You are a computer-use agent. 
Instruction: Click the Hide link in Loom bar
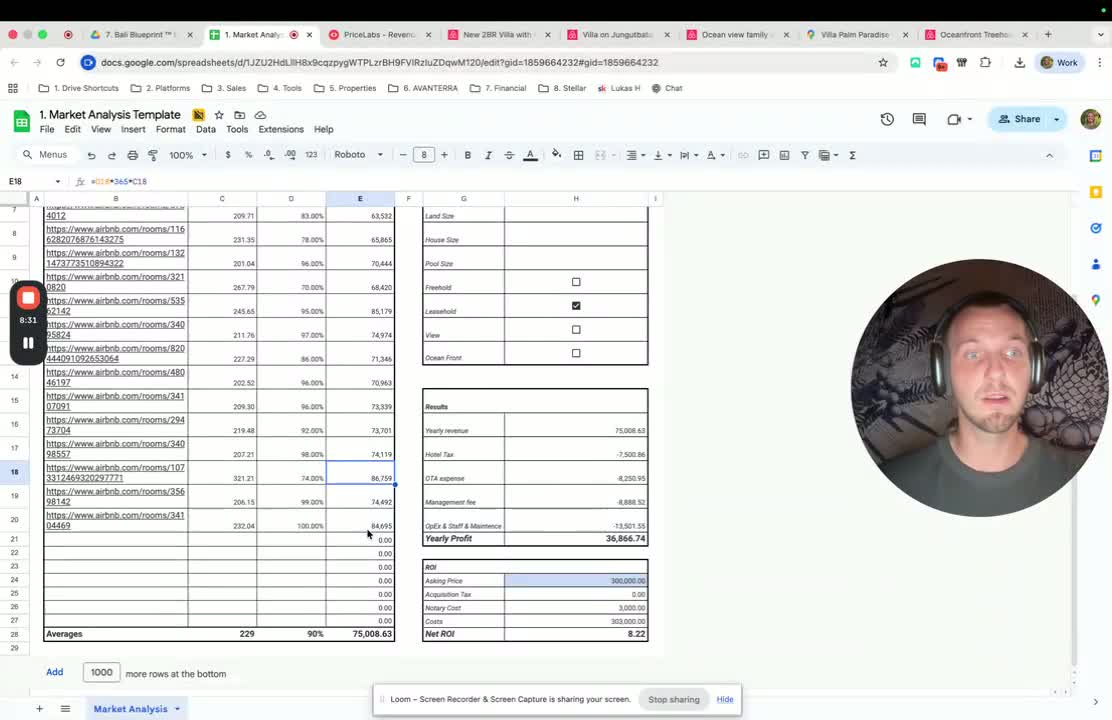[x=725, y=699]
